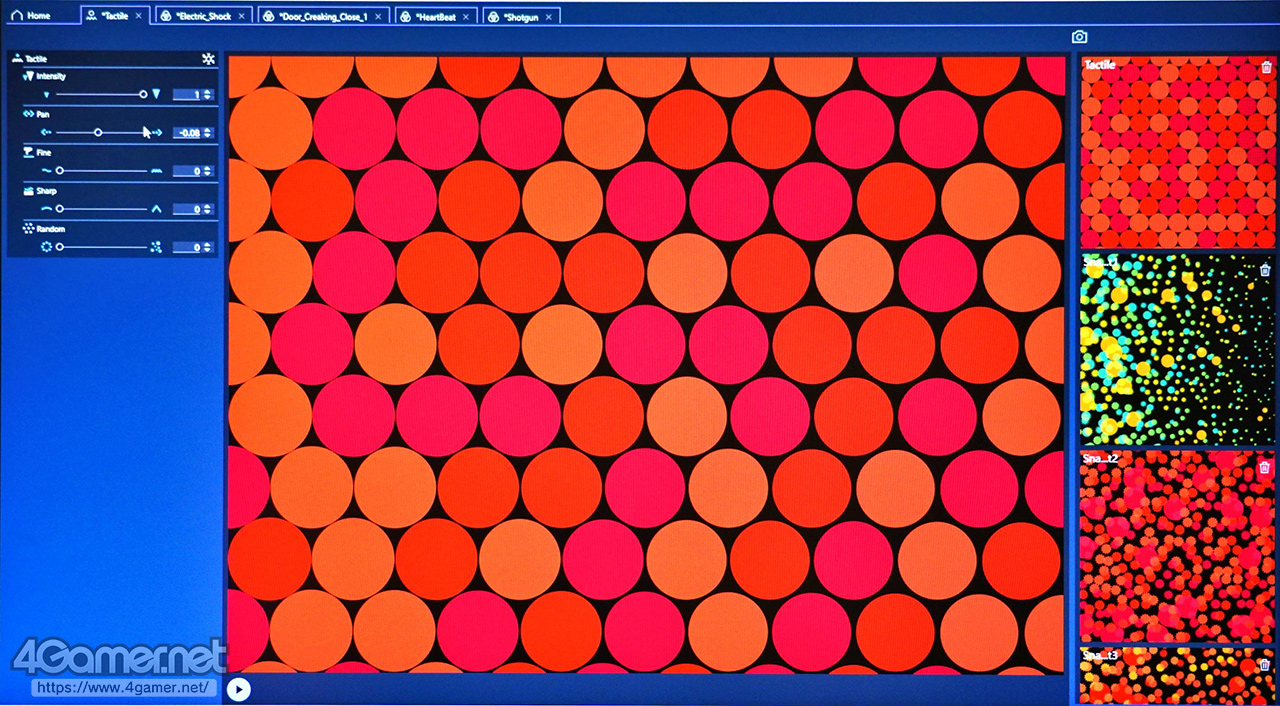Delete the Tactile snapshot with trash icon
Screen dimensions: 1280x706
coord(1266,67)
